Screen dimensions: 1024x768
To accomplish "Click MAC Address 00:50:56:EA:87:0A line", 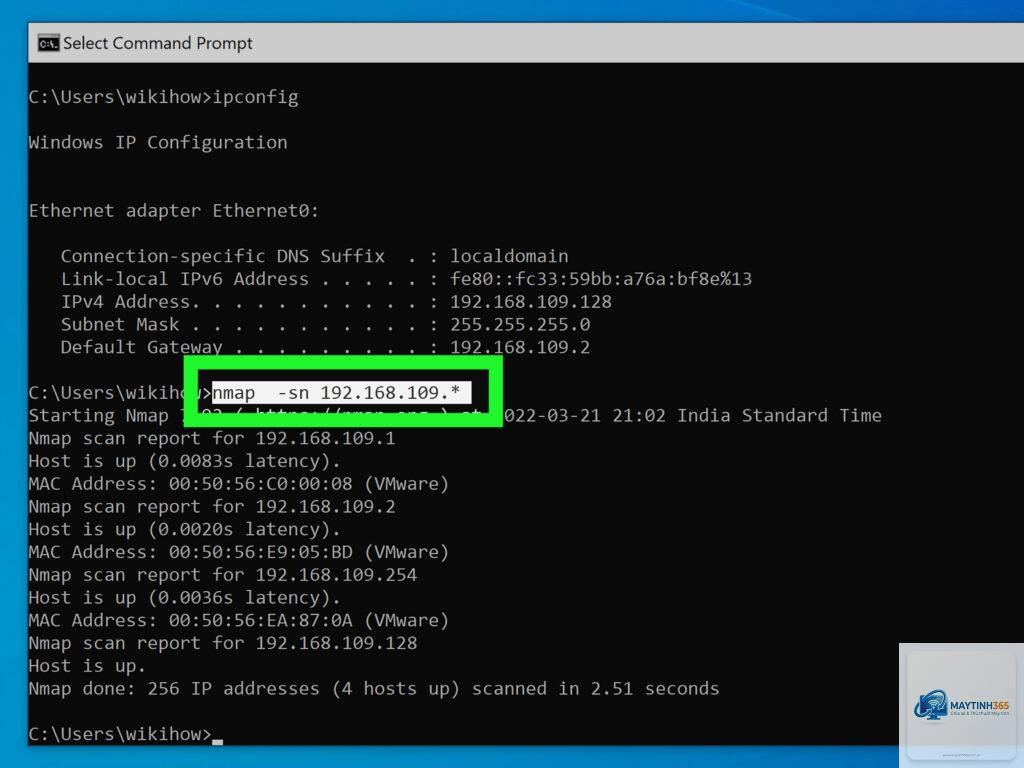I will tap(238, 620).
